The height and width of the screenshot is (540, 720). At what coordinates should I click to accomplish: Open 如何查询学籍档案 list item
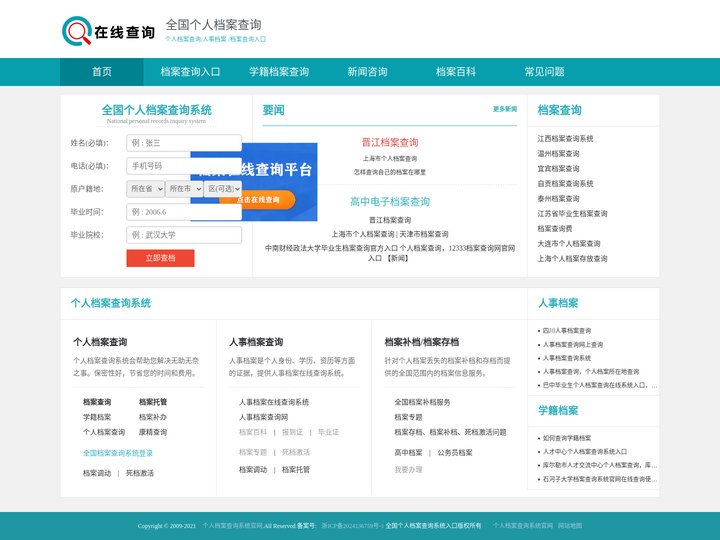point(567,438)
